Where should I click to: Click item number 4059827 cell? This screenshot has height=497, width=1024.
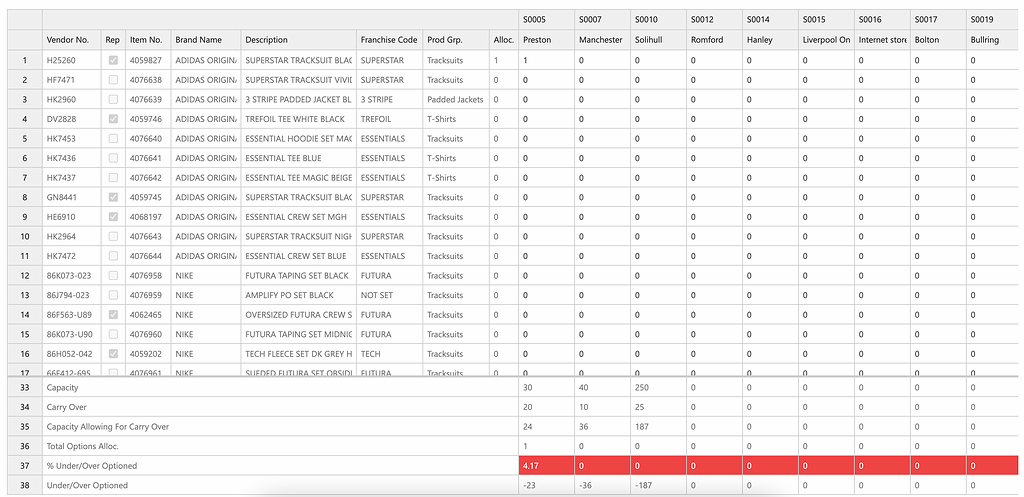click(x=148, y=60)
